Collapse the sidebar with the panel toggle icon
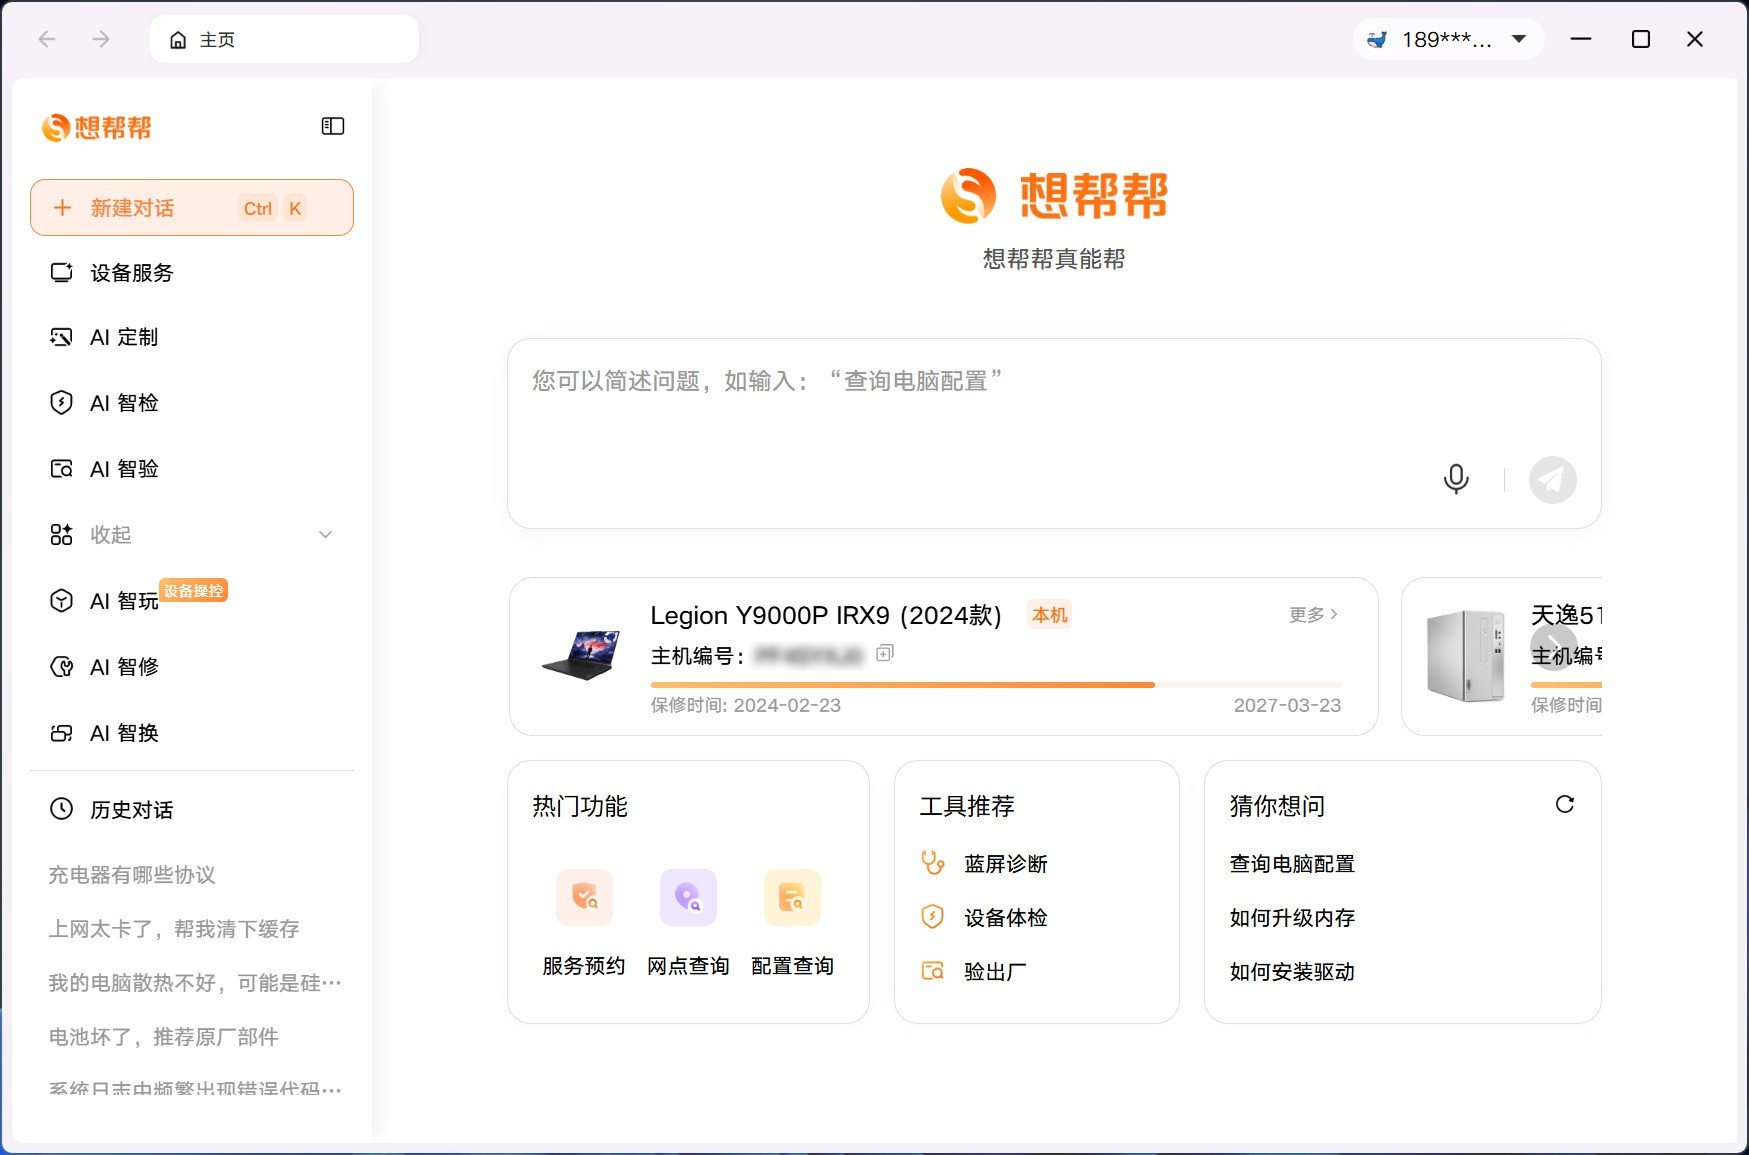This screenshot has height=1155, width=1749. coord(332,126)
